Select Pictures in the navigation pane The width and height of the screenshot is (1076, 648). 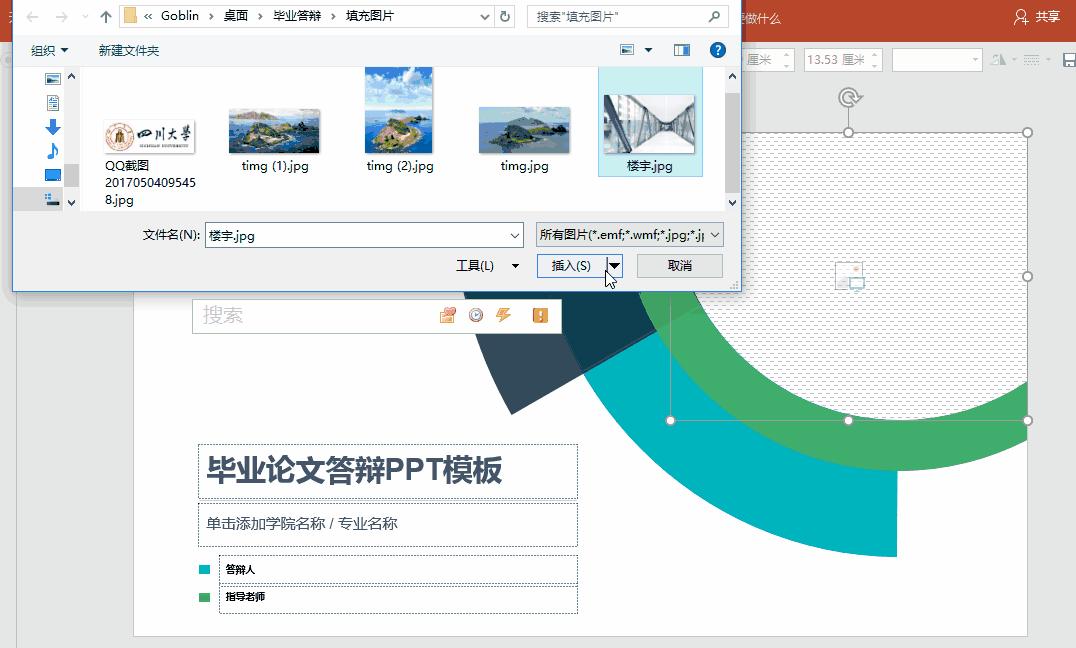click(53, 79)
